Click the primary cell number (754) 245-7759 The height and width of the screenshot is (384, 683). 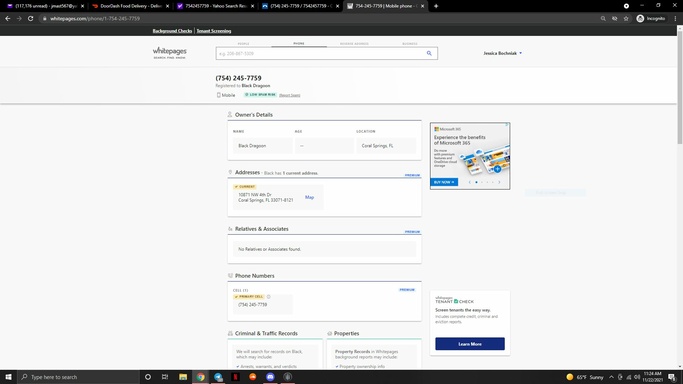(x=252, y=305)
